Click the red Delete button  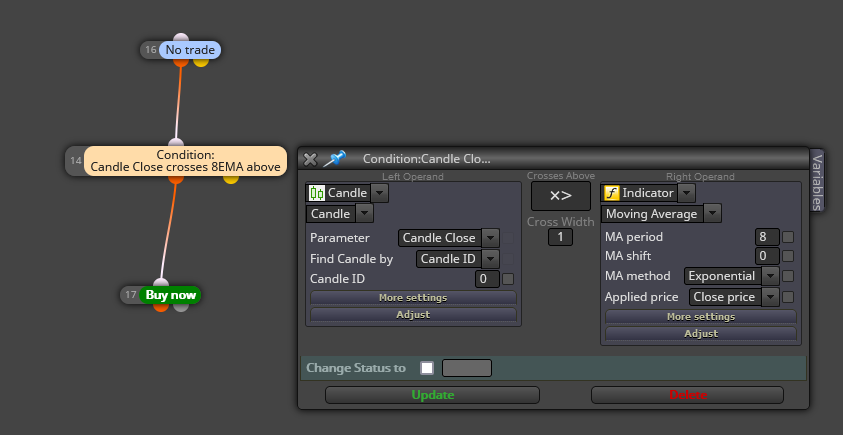(x=687, y=395)
